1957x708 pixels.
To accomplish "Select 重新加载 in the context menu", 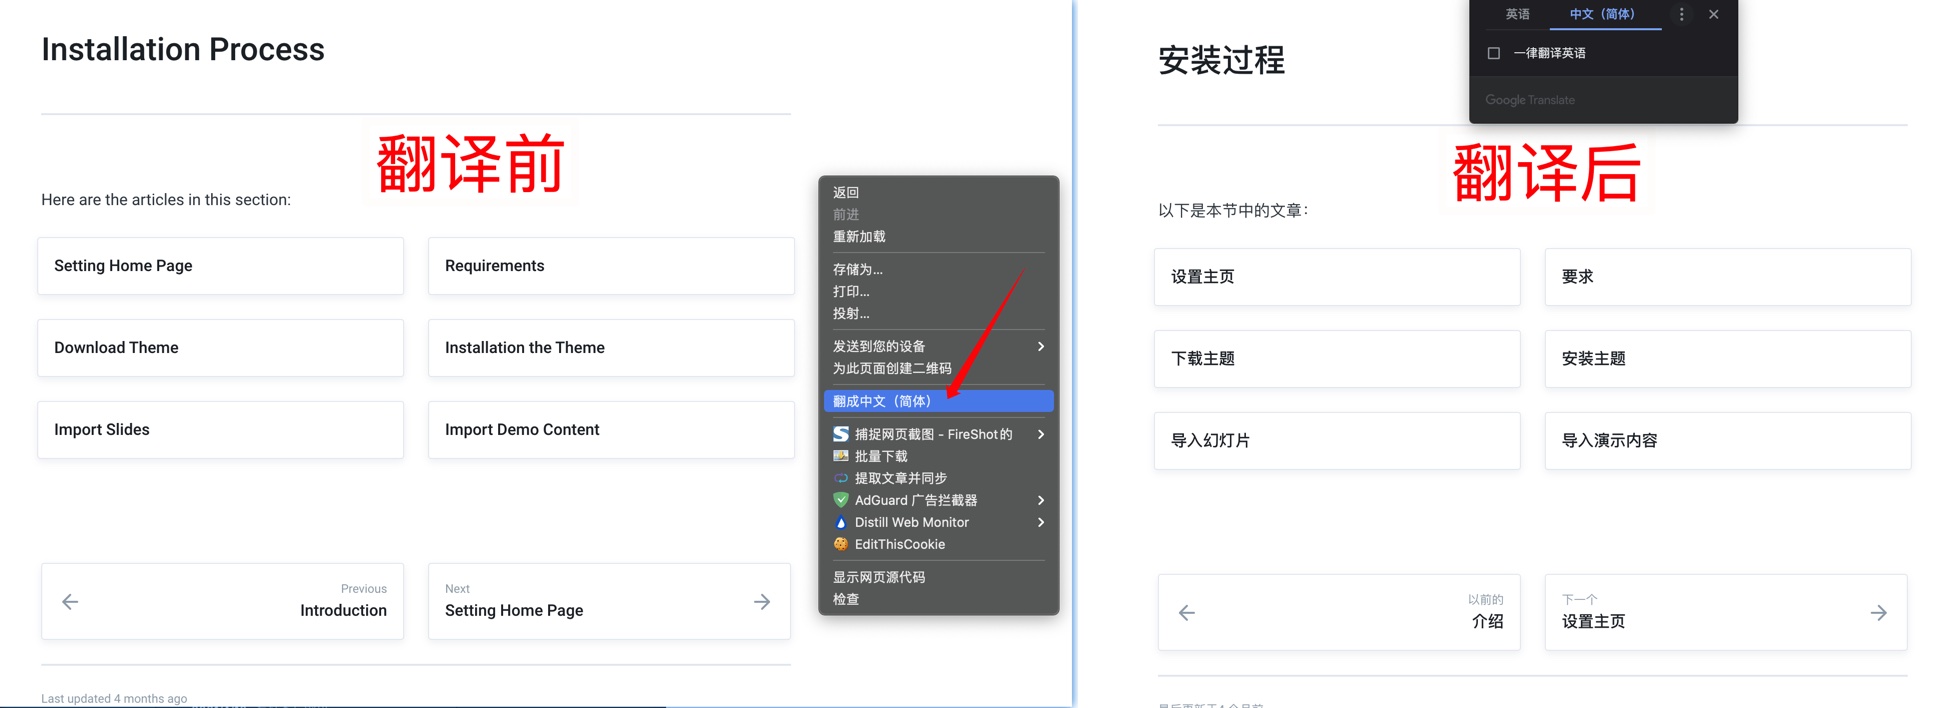I will [938, 236].
